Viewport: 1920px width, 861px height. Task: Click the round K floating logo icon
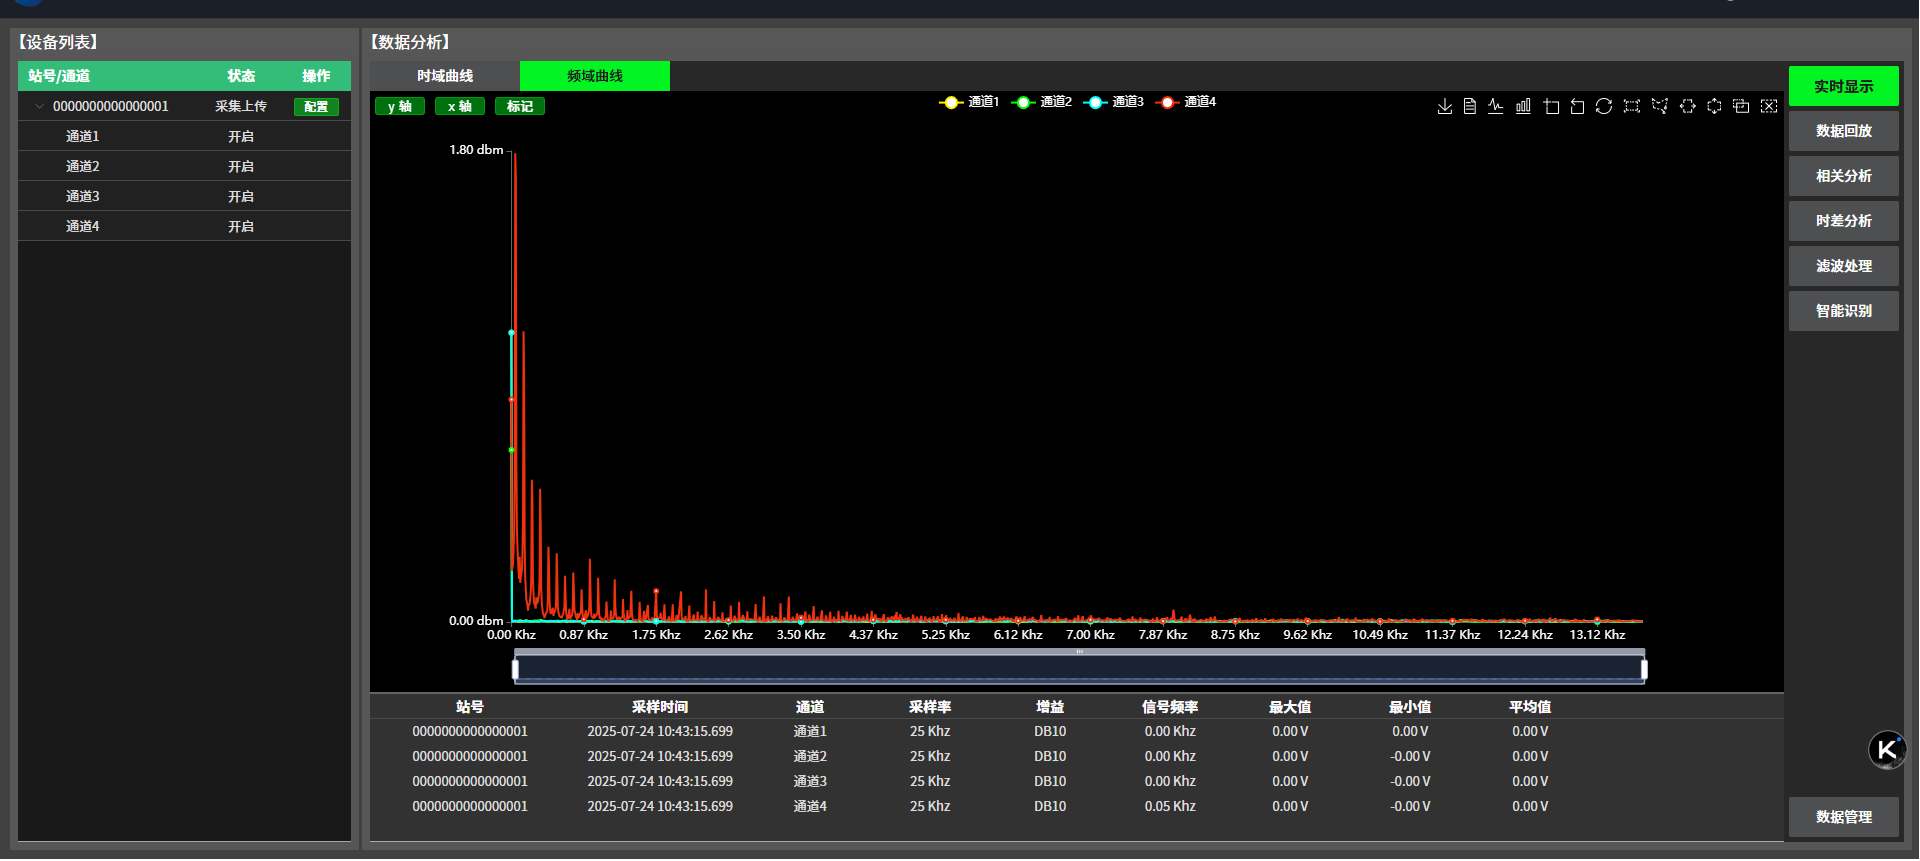(x=1888, y=750)
